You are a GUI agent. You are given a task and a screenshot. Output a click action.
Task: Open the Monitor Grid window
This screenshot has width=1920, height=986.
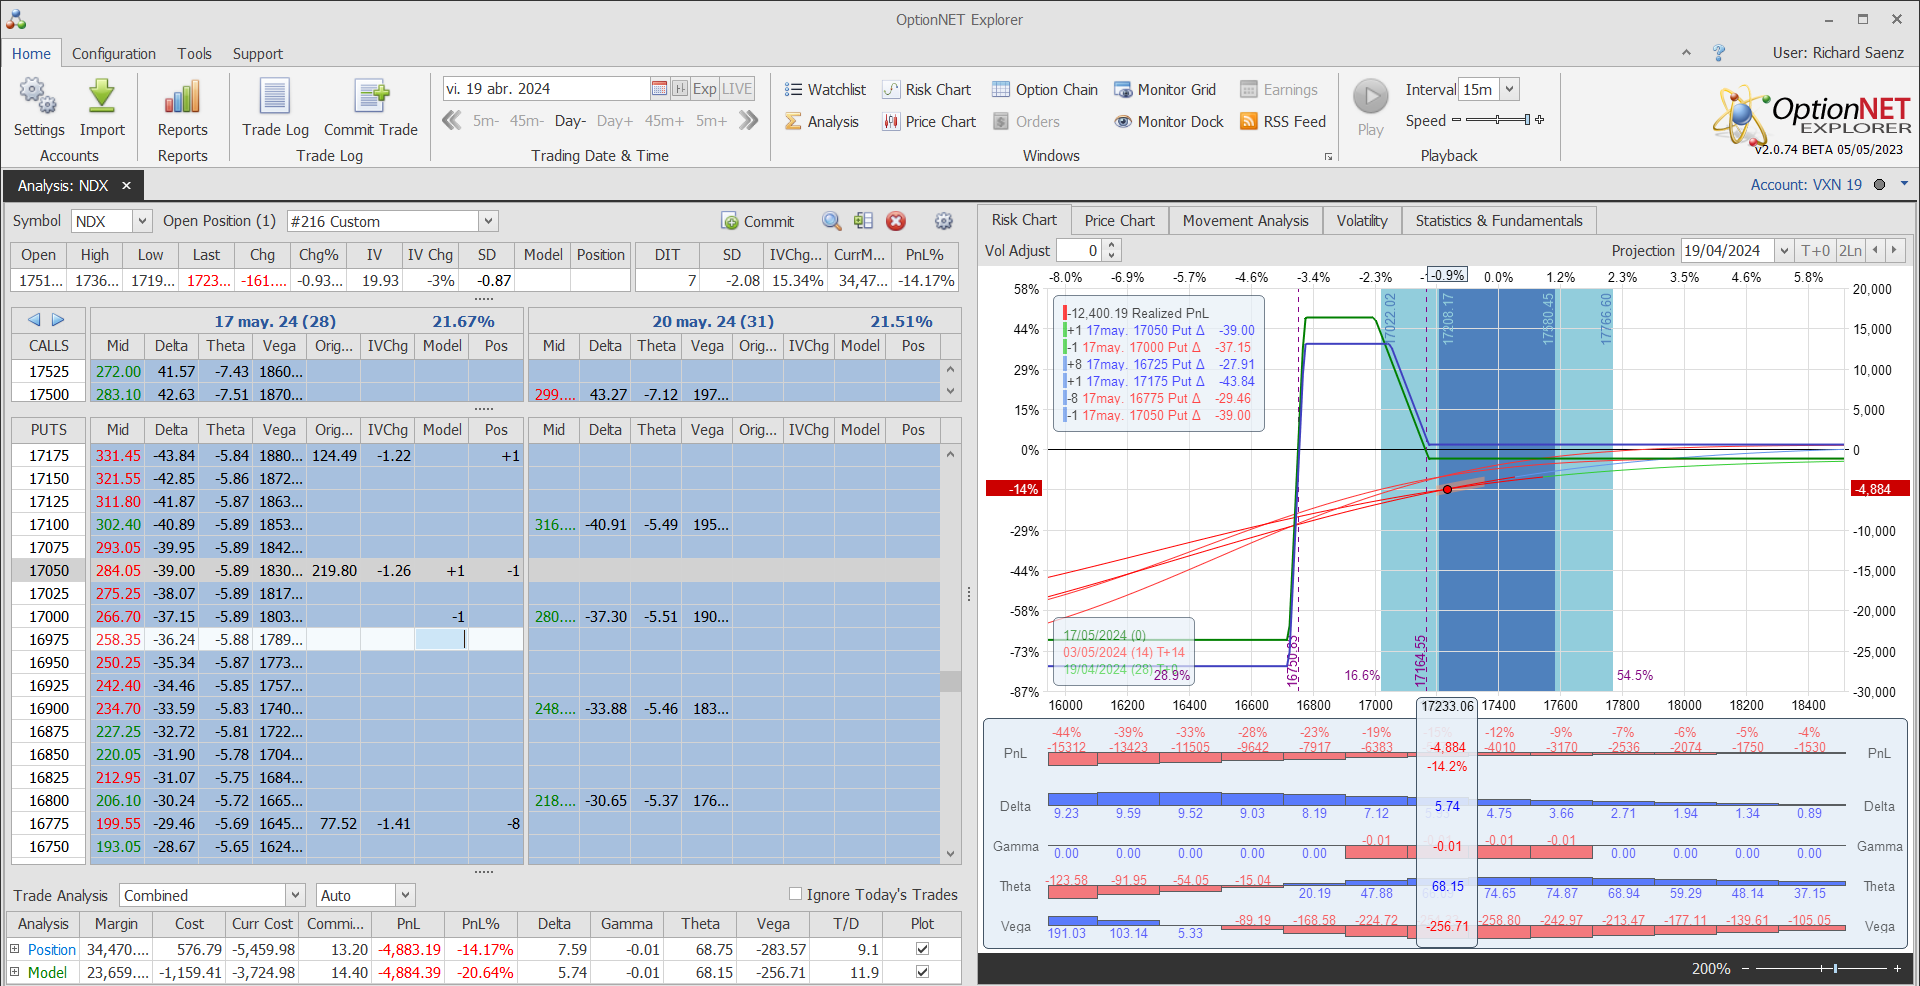[1165, 90]
